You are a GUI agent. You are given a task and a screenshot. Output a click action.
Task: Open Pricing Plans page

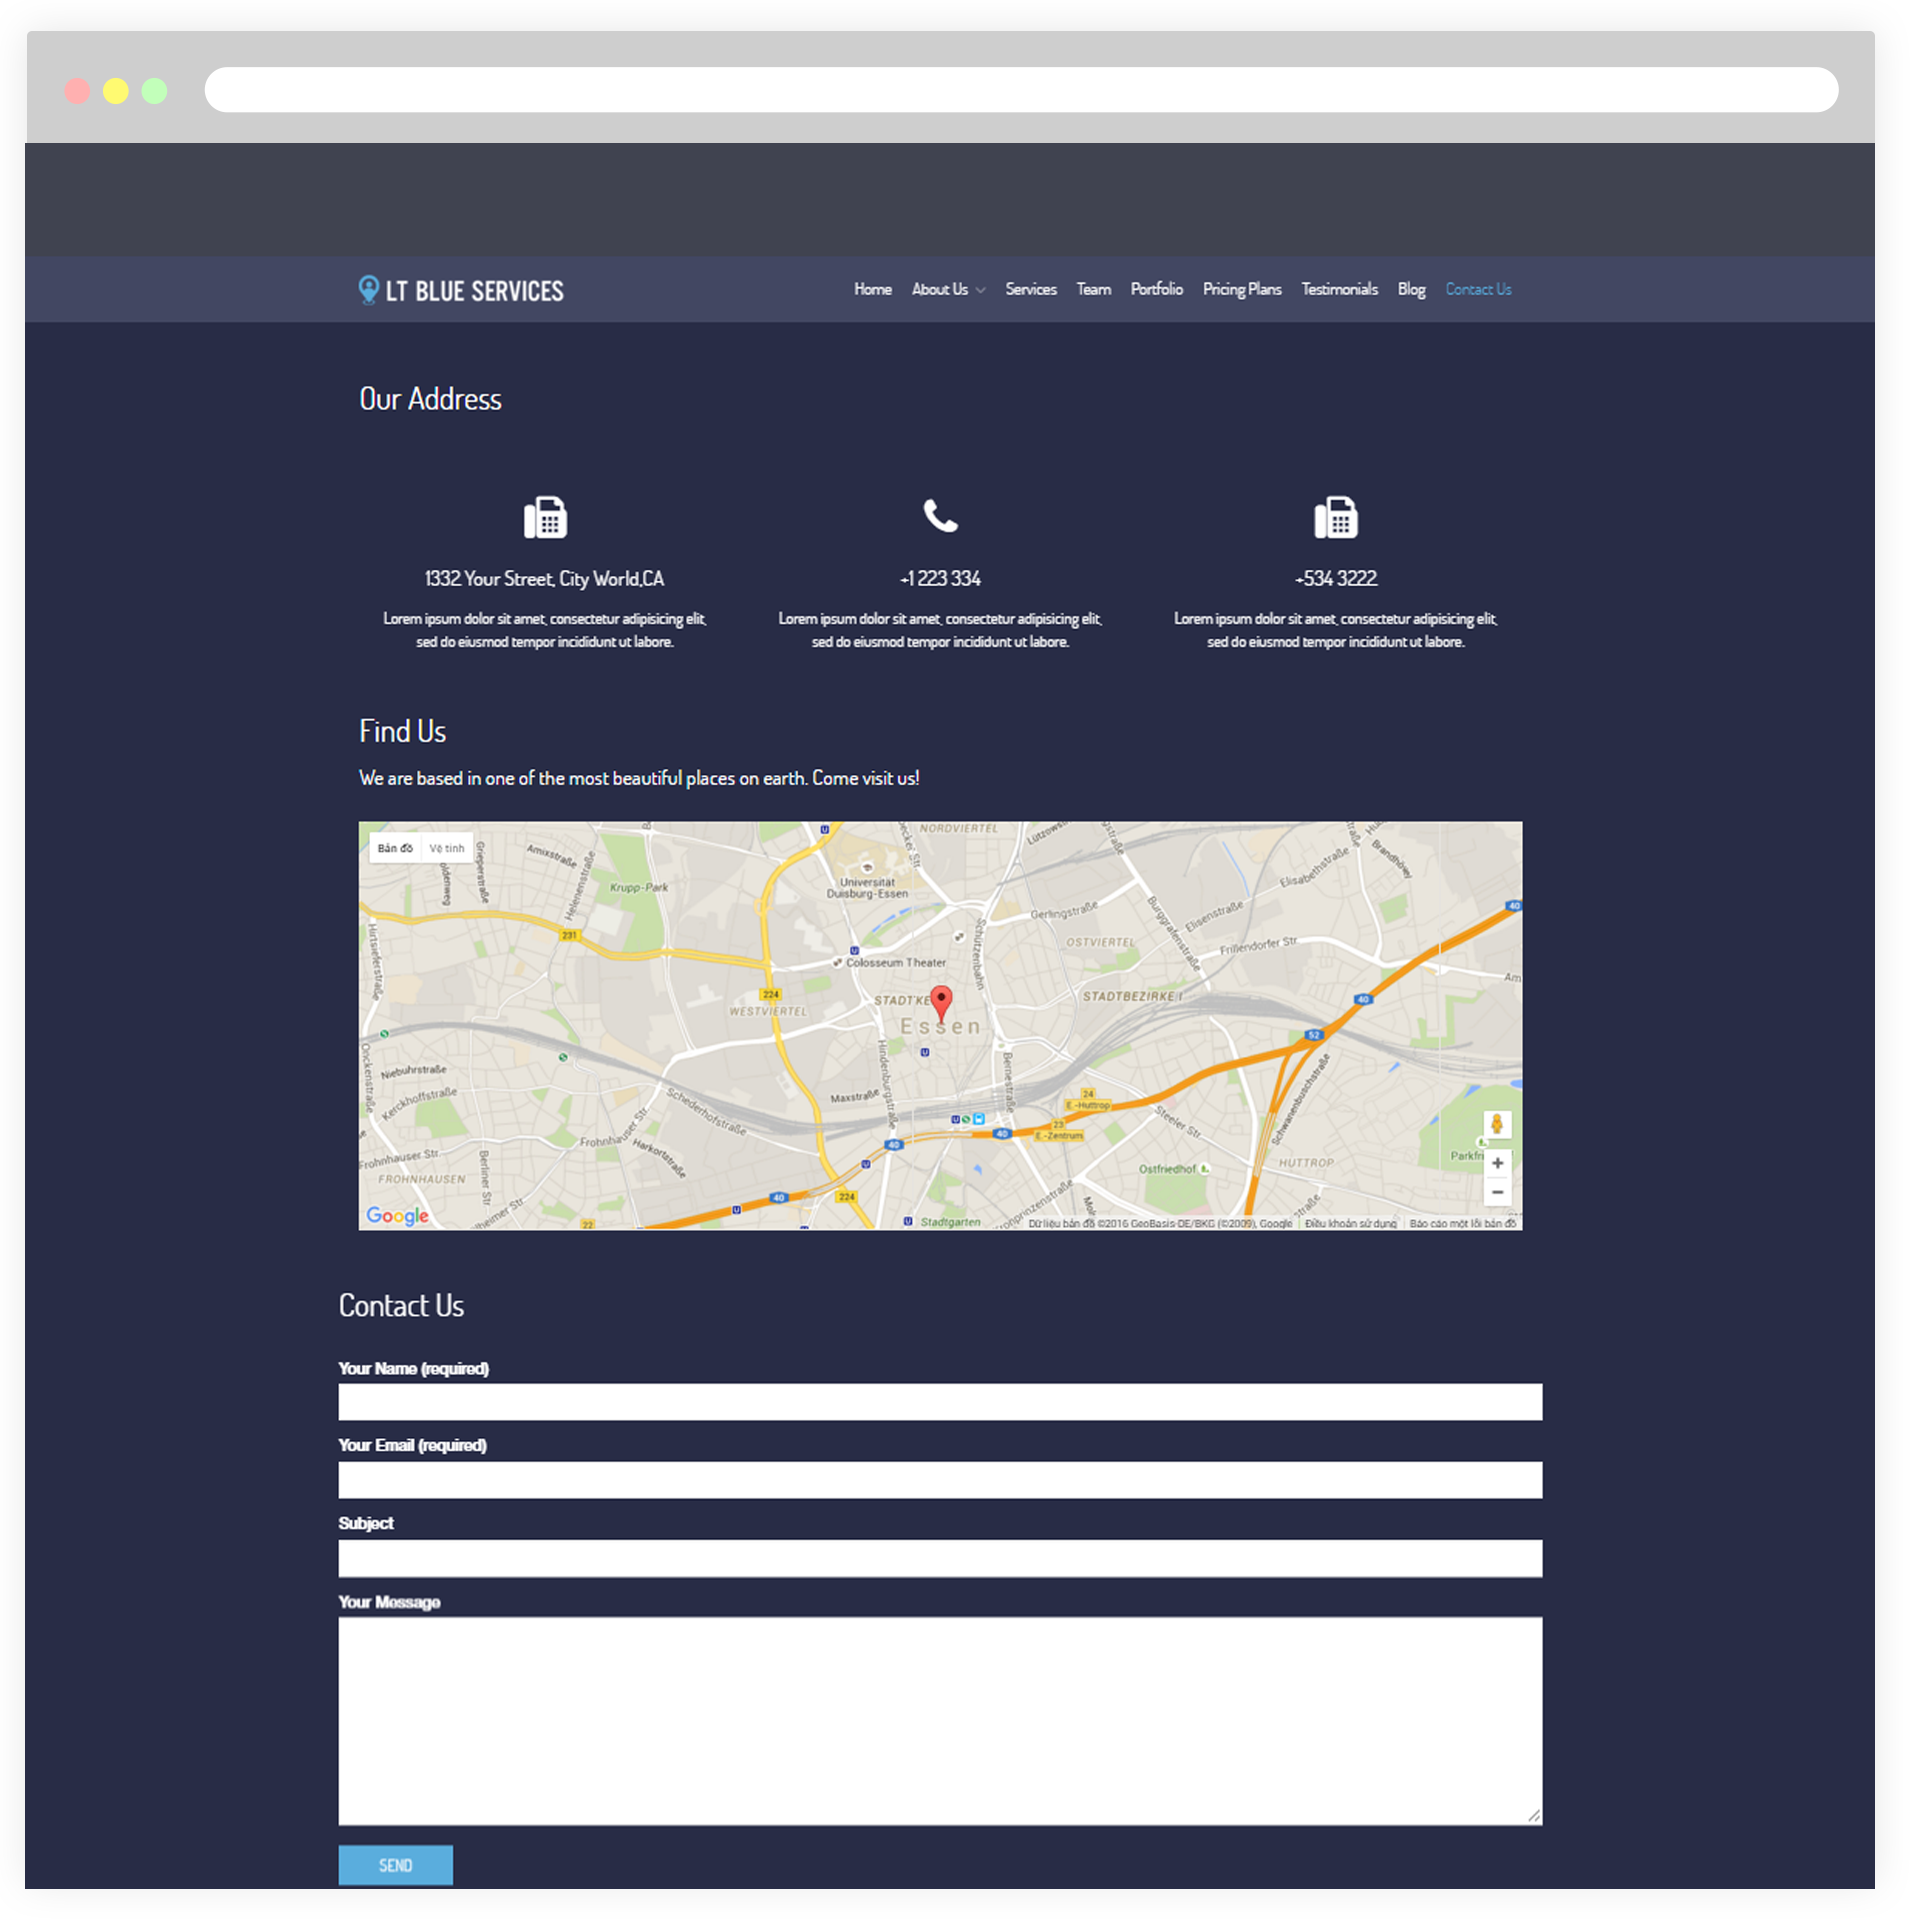[1242, 289]
